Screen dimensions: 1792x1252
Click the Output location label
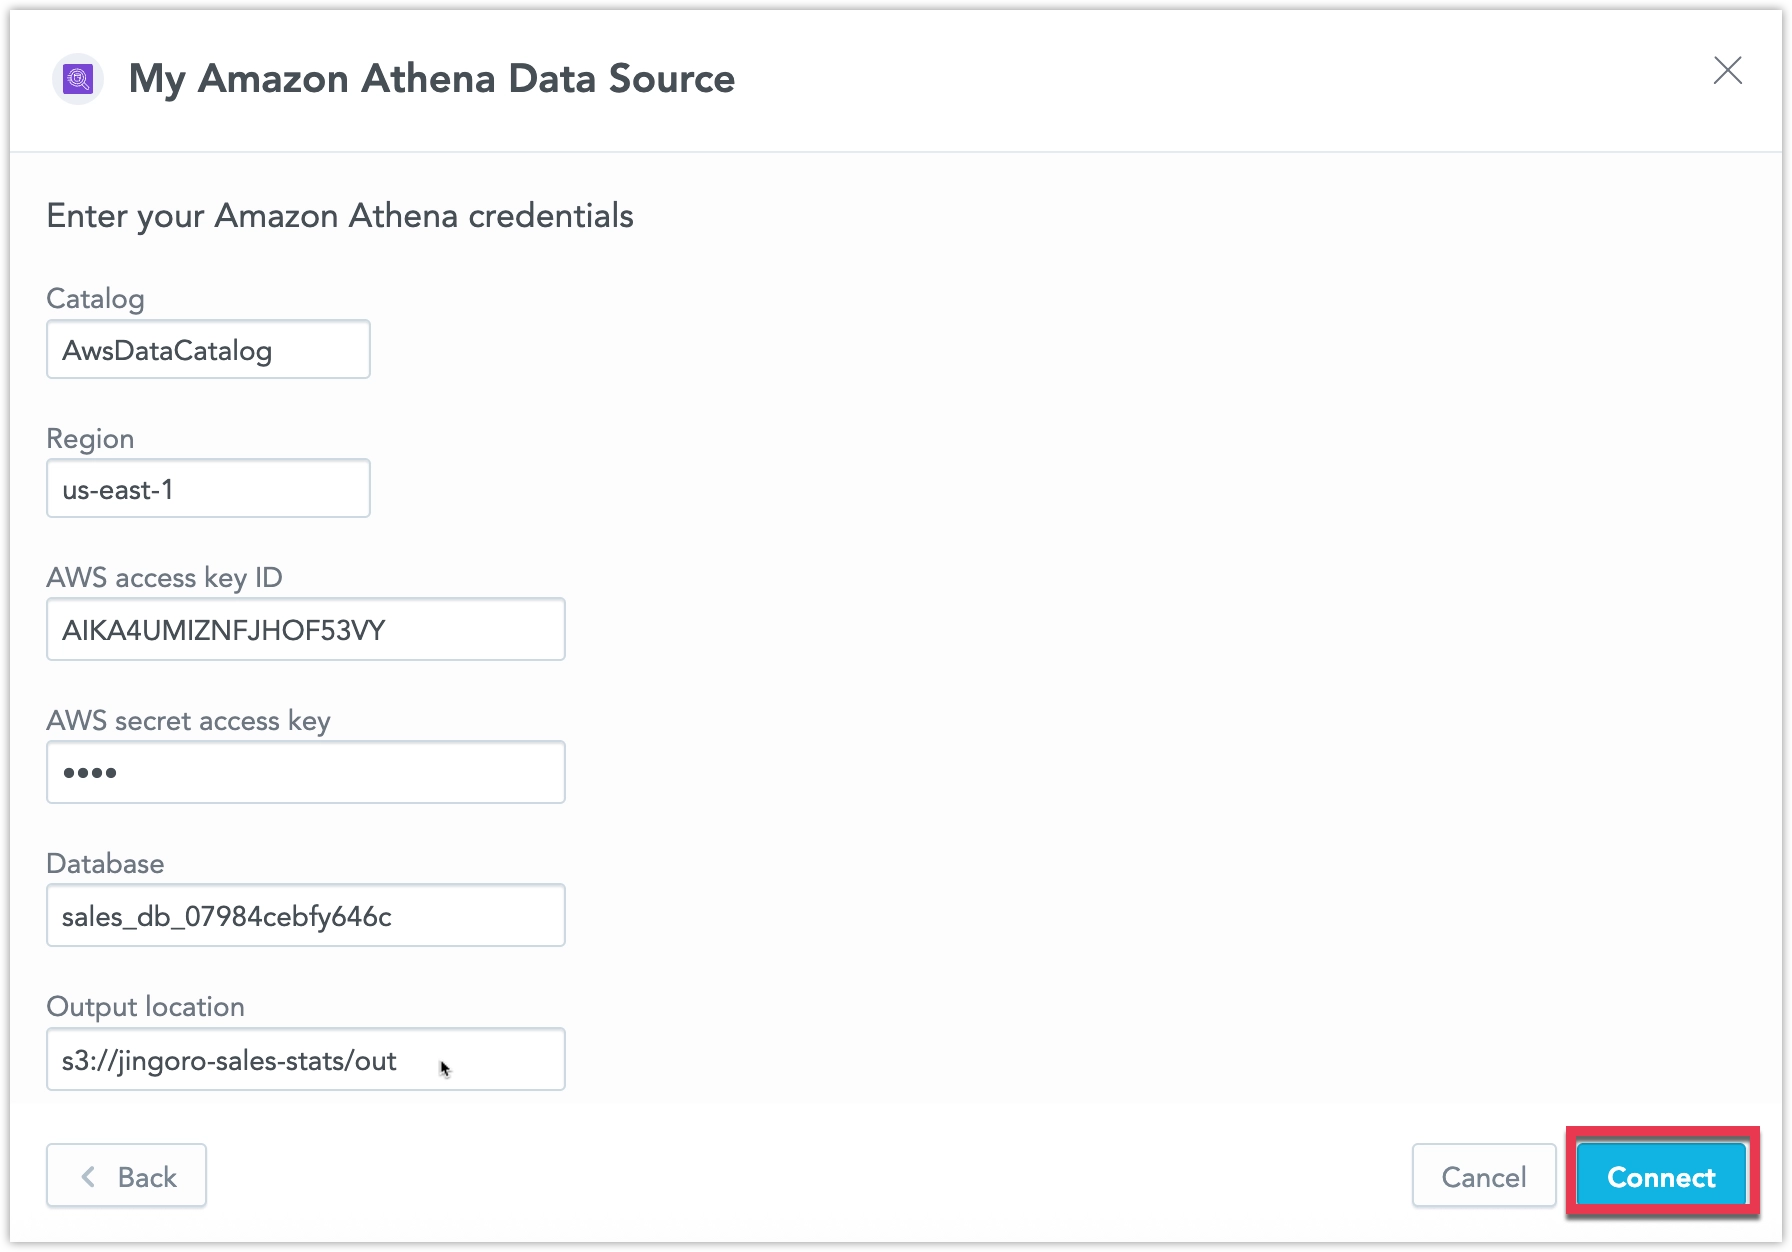tap(145, 1007)
